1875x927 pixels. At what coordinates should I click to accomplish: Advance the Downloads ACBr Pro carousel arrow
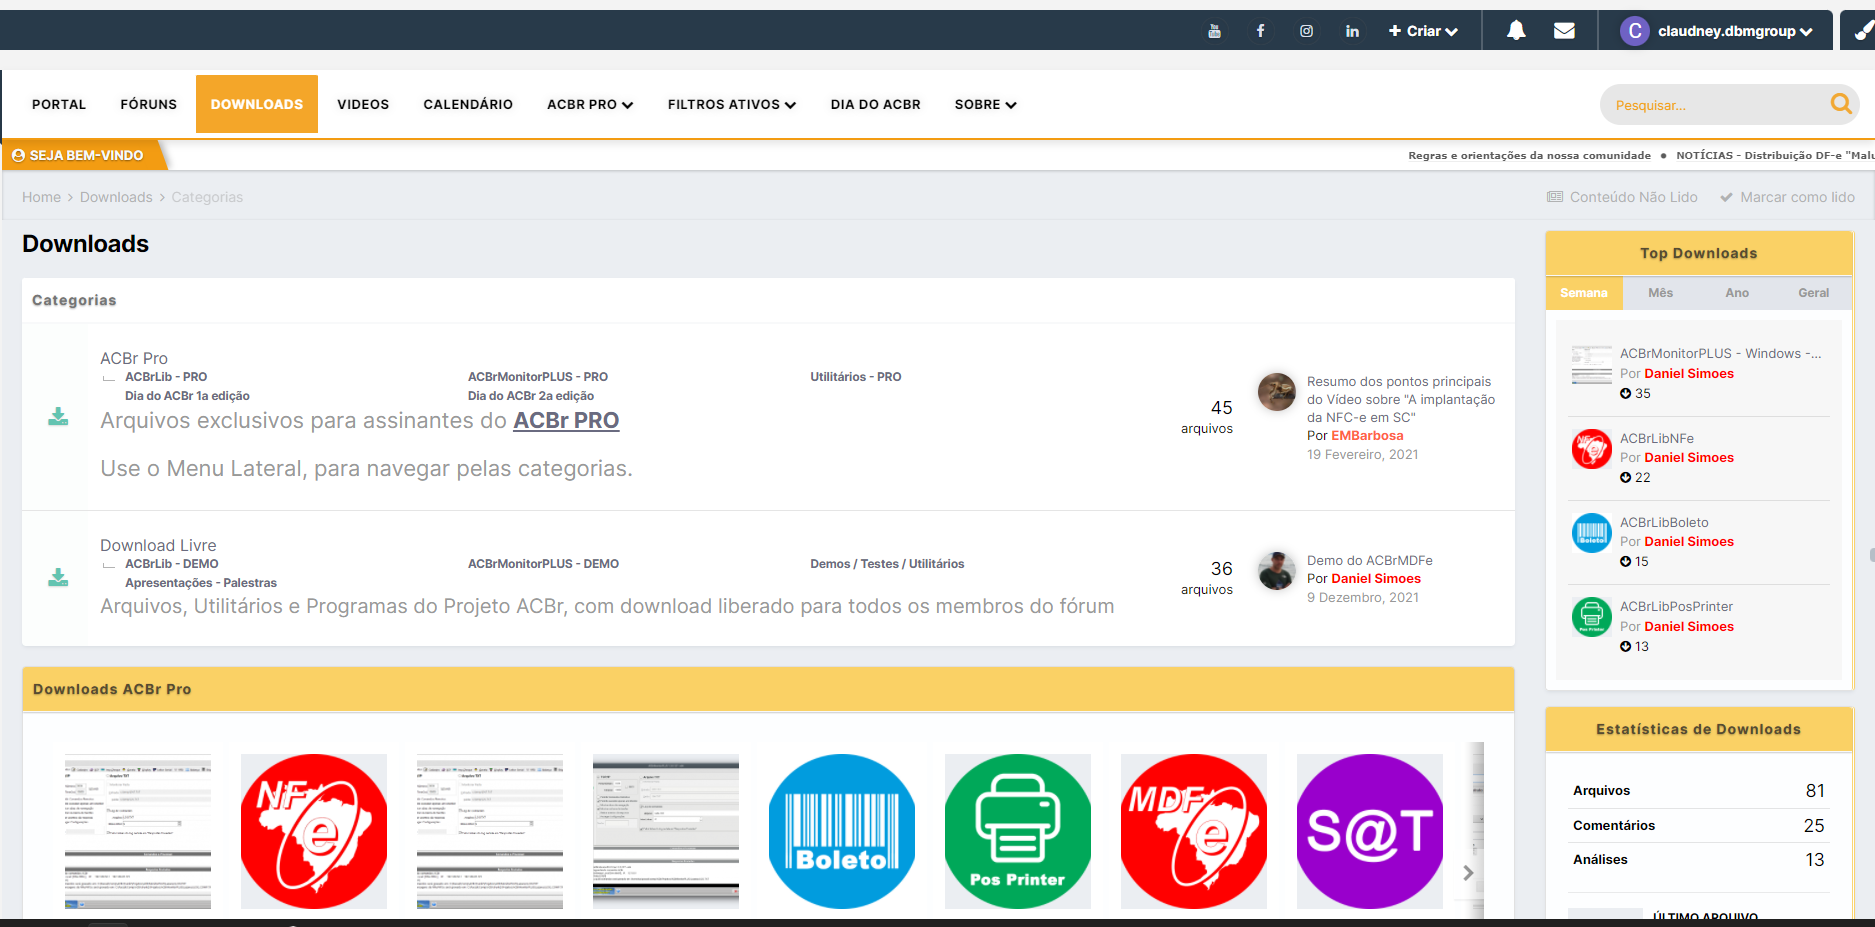pyautogui.click(x=1468, y=873)
